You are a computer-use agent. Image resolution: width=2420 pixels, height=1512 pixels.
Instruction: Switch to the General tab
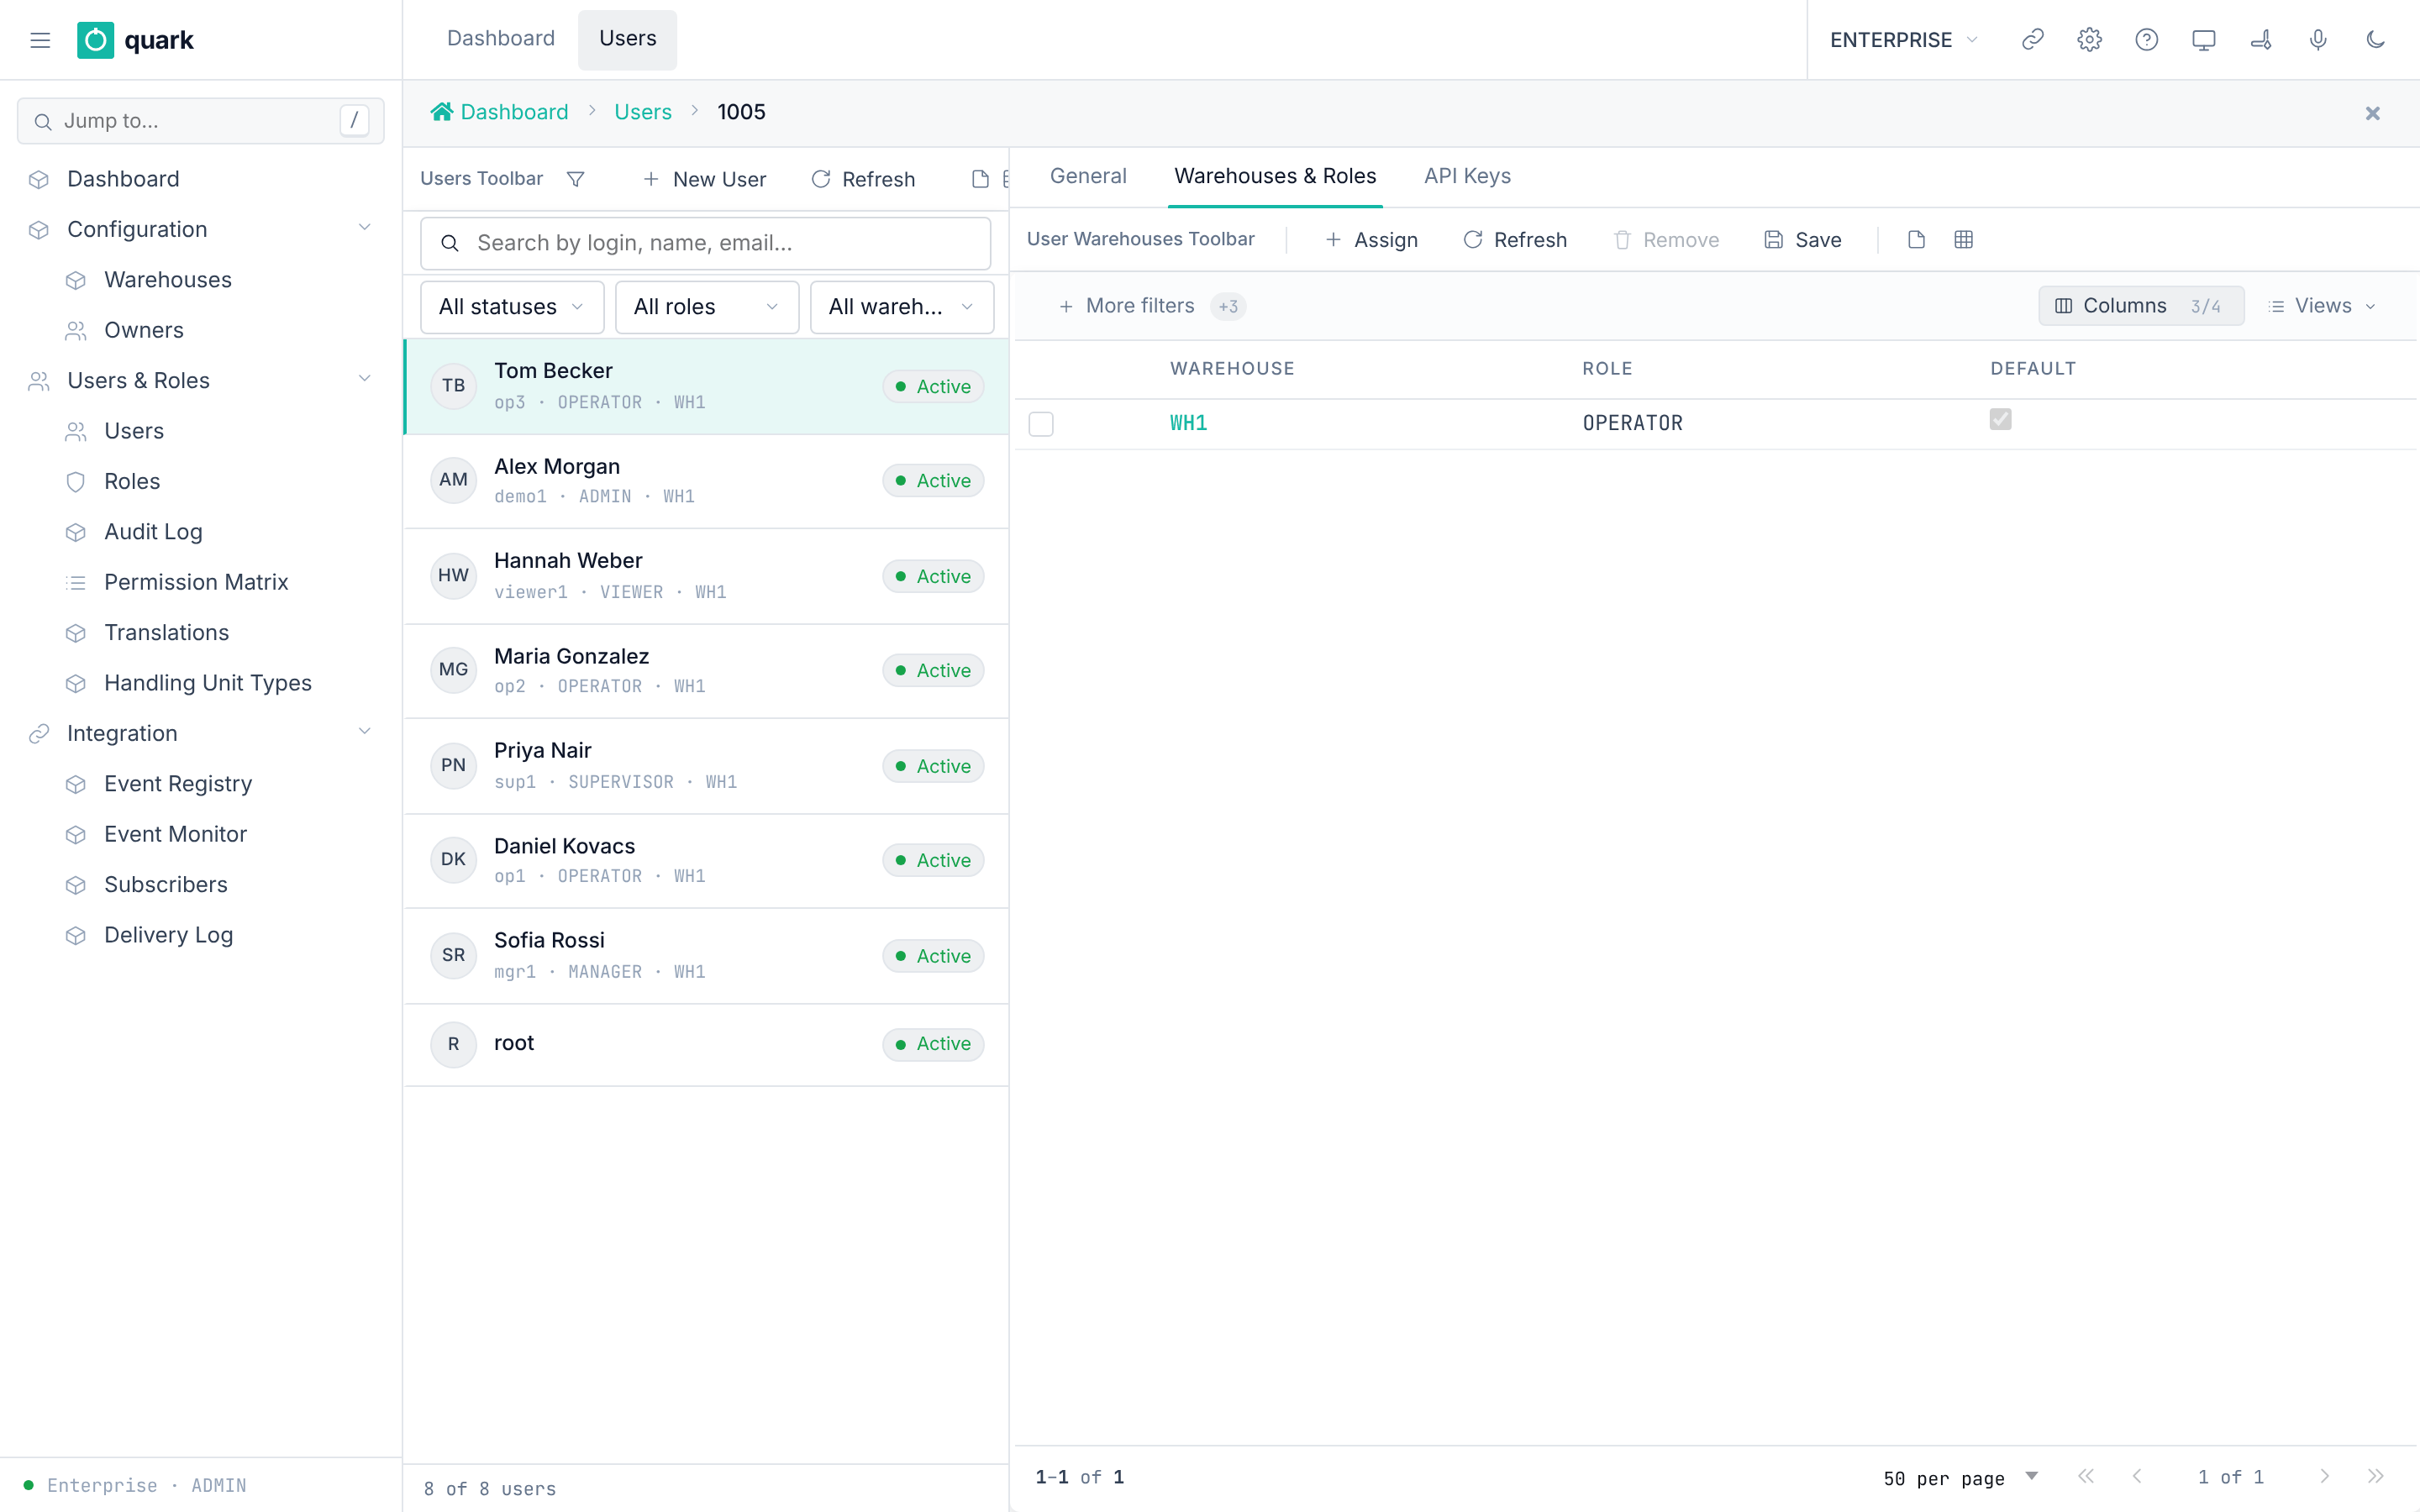point(1088,177)
